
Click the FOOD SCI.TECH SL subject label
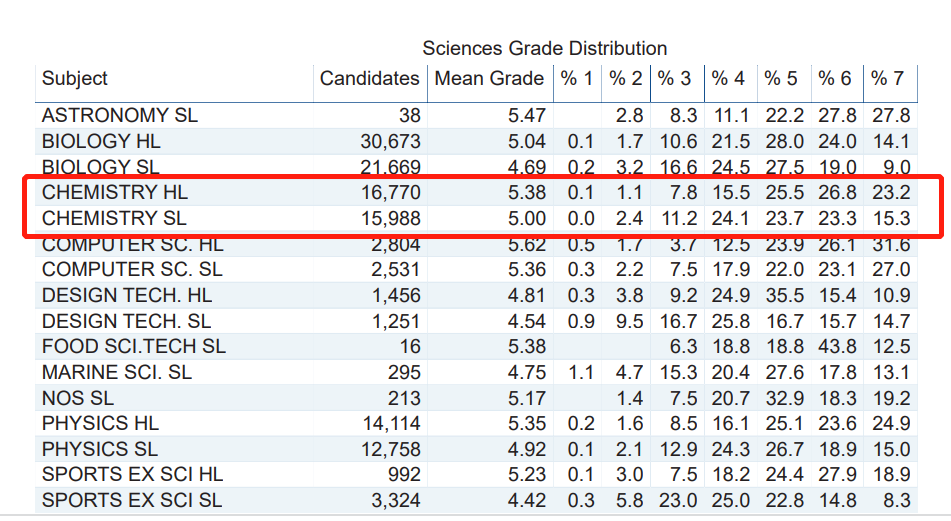pyautogui.click(x=134, y=347)
